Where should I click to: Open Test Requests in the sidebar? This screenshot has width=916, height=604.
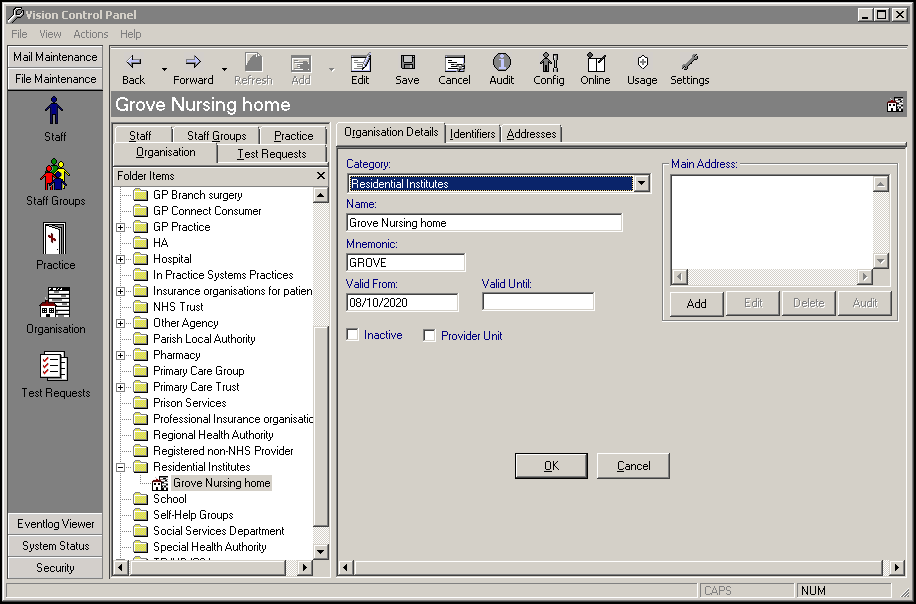click(x=55, y=374)
